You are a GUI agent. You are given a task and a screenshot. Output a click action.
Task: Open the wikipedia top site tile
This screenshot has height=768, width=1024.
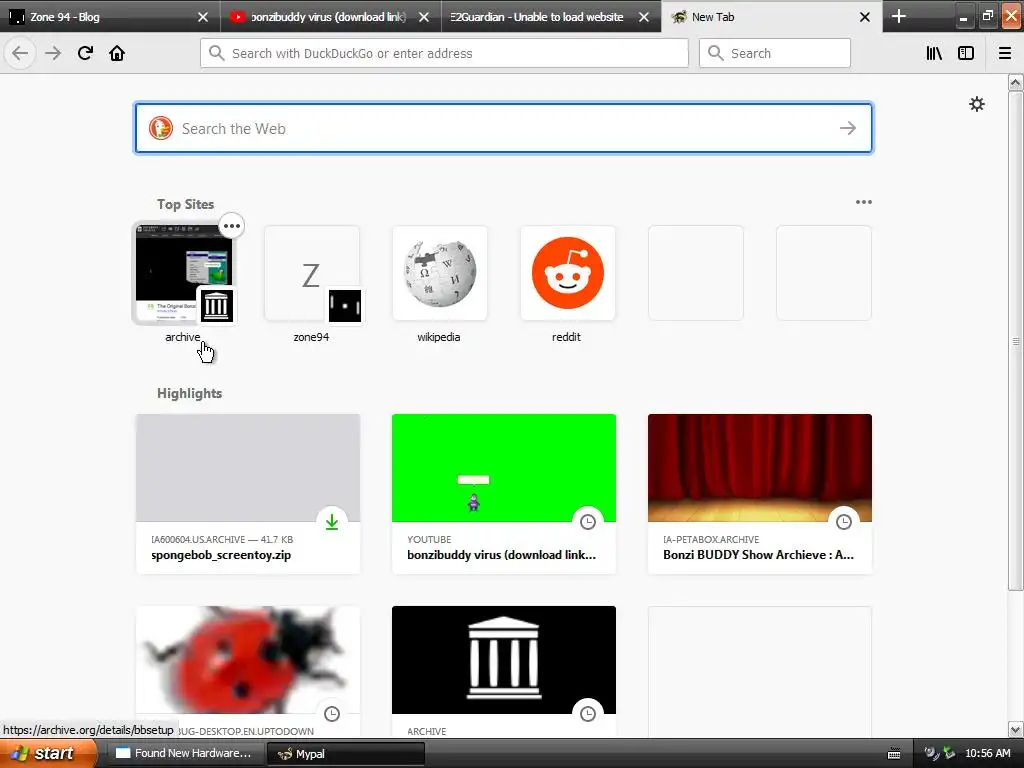[x=440, y=274]
